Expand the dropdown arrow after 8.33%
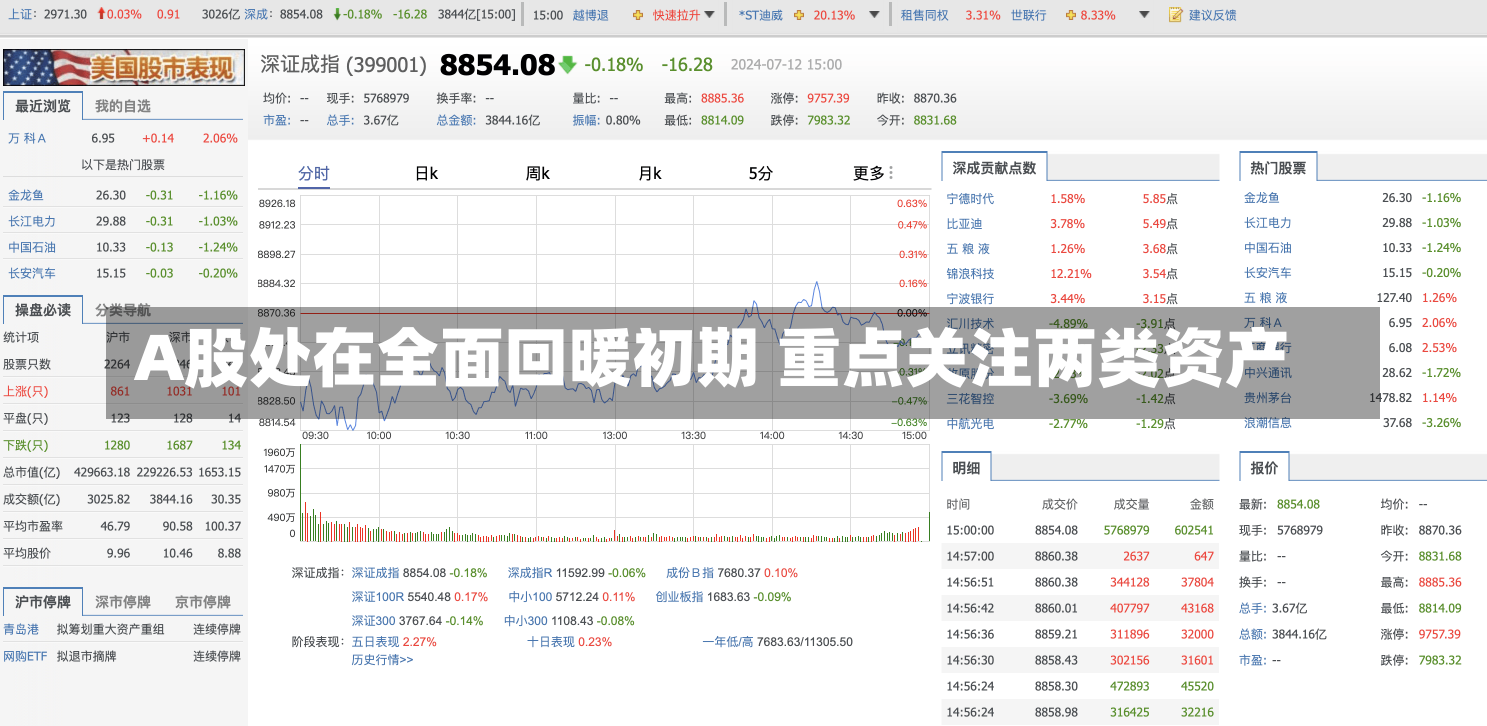Screen dimensions: 1487x726 click(1145, 15)
